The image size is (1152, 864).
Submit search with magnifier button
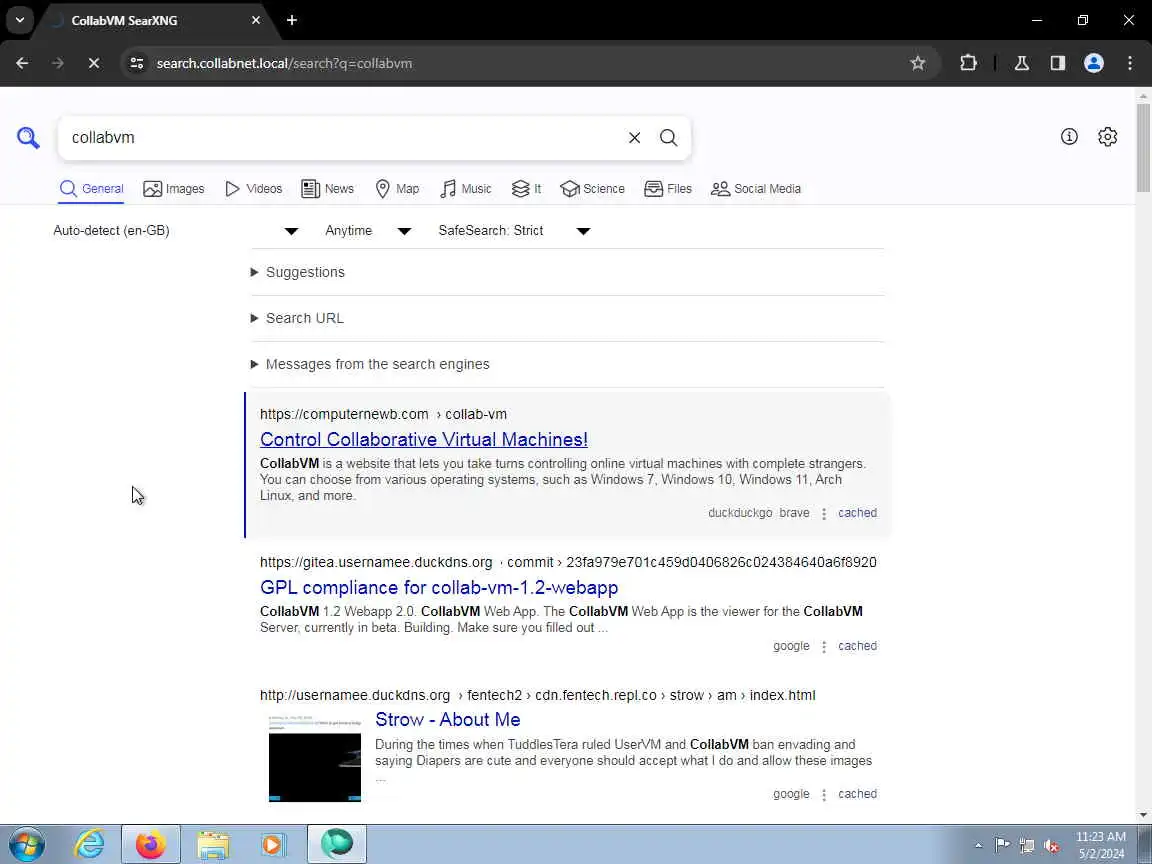668,137
